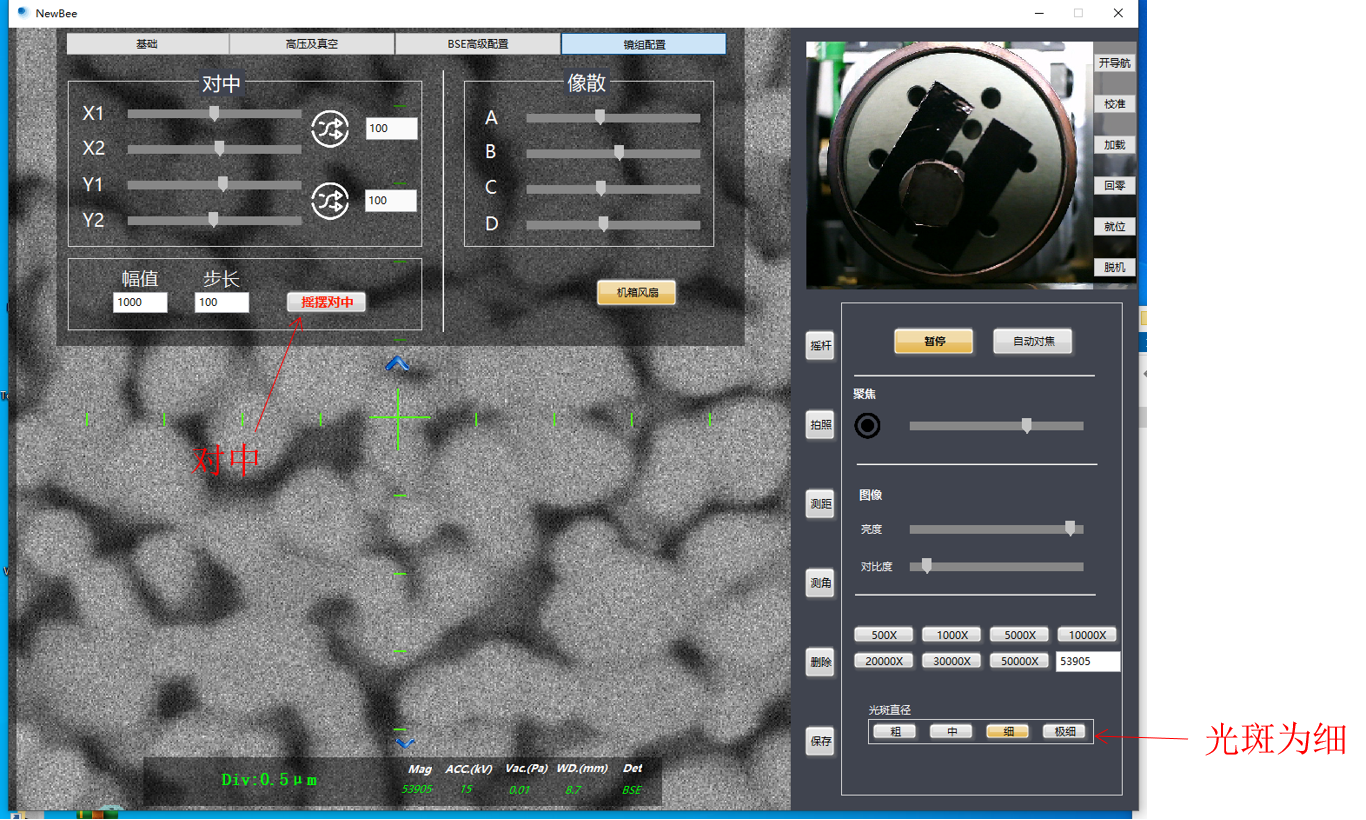Click the Y-axis shuffle icon in 对中
The image size is (1366, 820).
pos(330,201)
